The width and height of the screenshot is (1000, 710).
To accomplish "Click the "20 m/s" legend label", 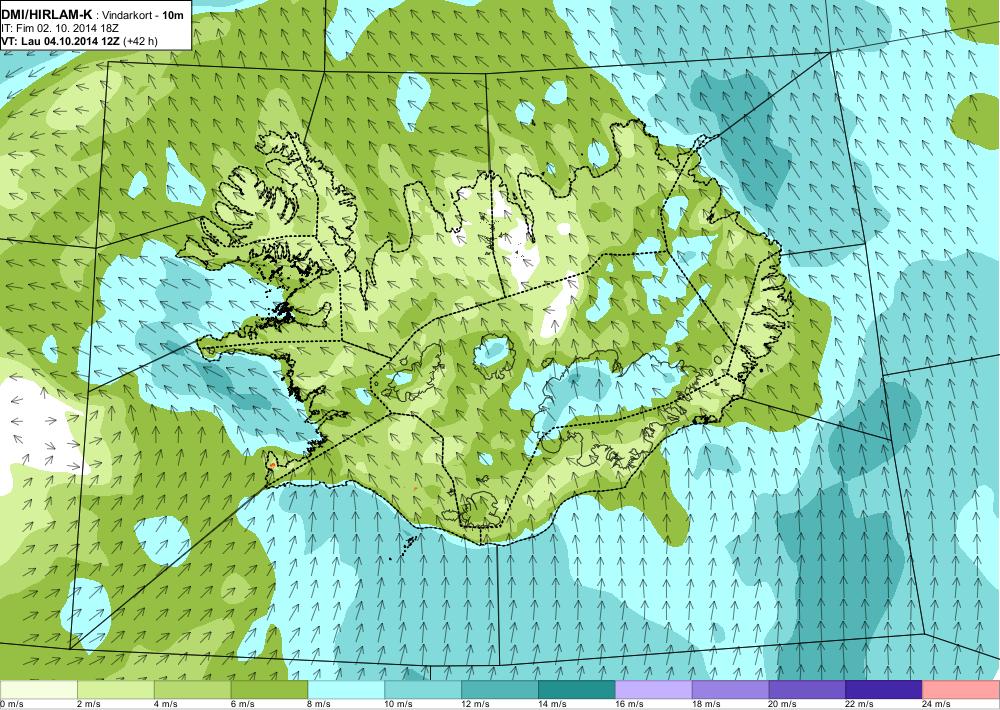I will tap(783, 704).
